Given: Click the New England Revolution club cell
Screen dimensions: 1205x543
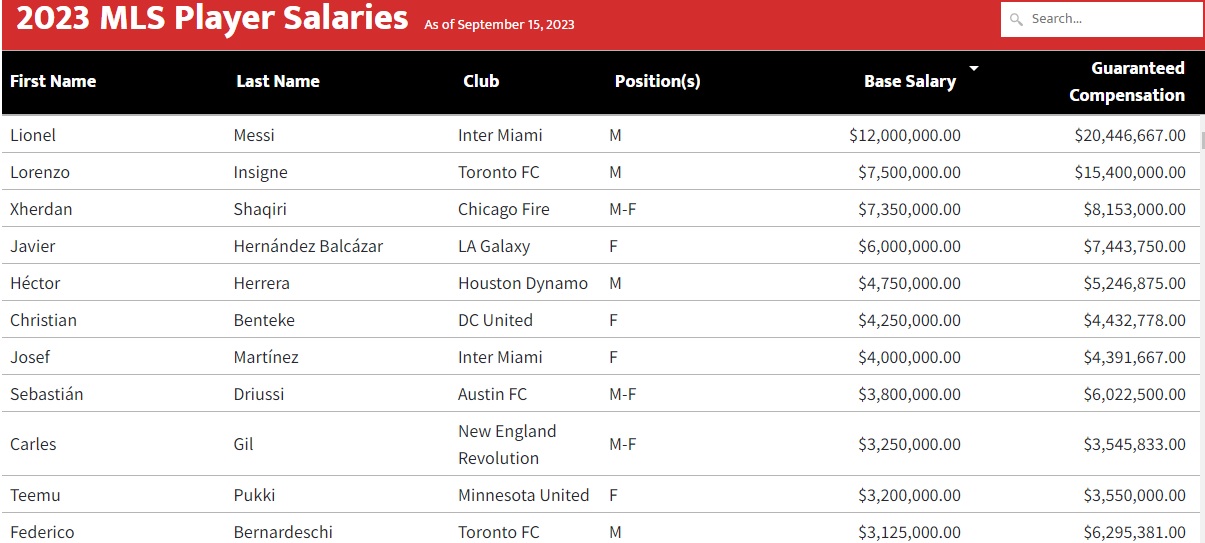Looking at the screenshot, I should (x=507, y=444).
